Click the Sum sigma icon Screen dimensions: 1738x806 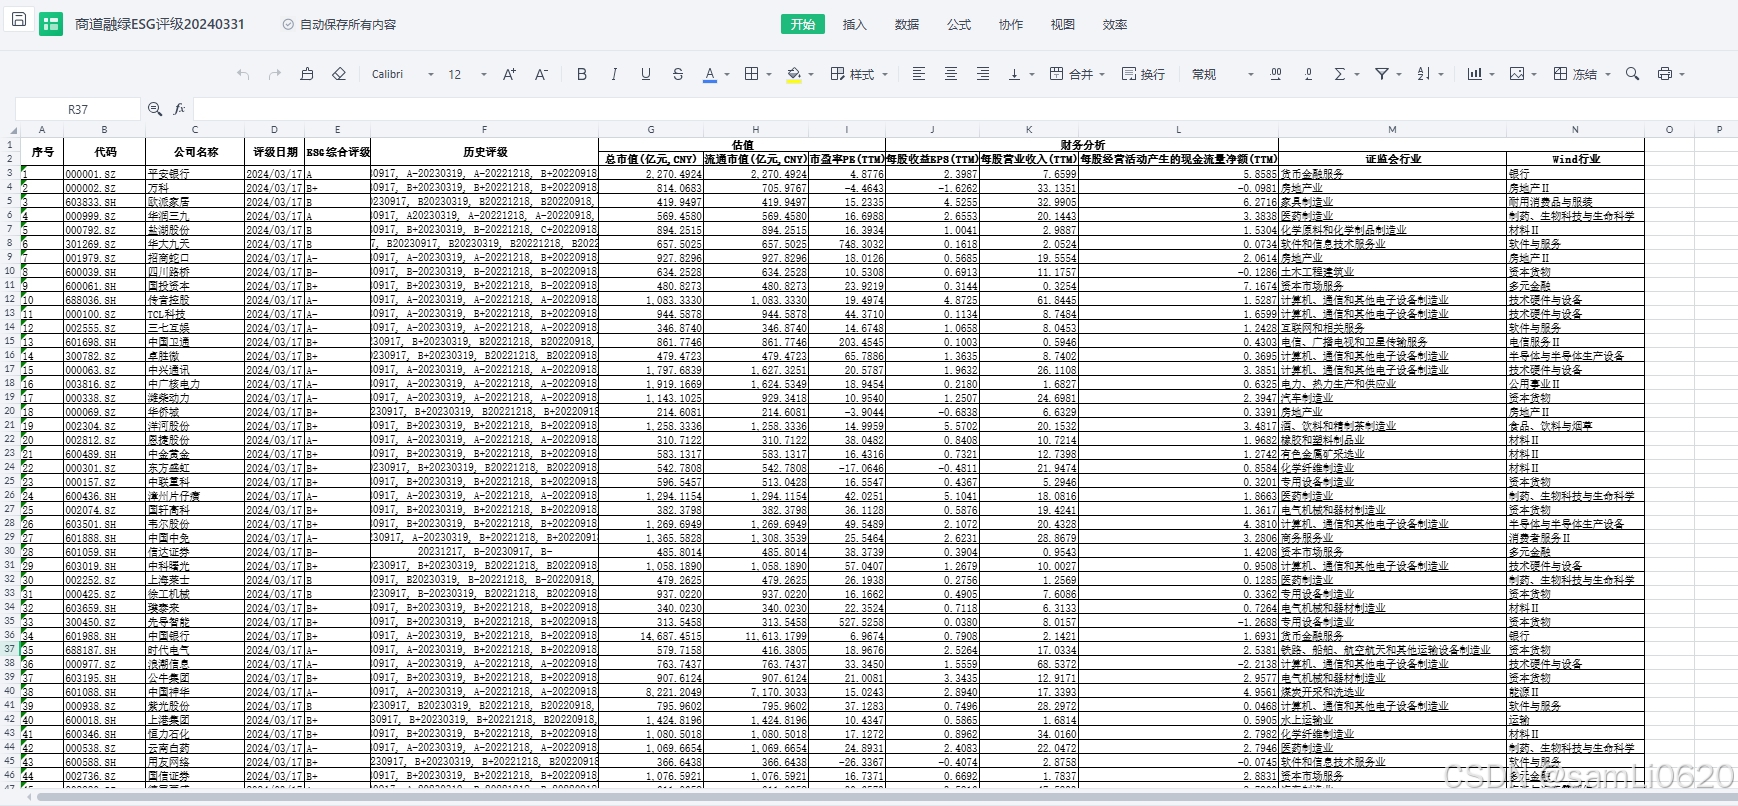[1340, 74]
